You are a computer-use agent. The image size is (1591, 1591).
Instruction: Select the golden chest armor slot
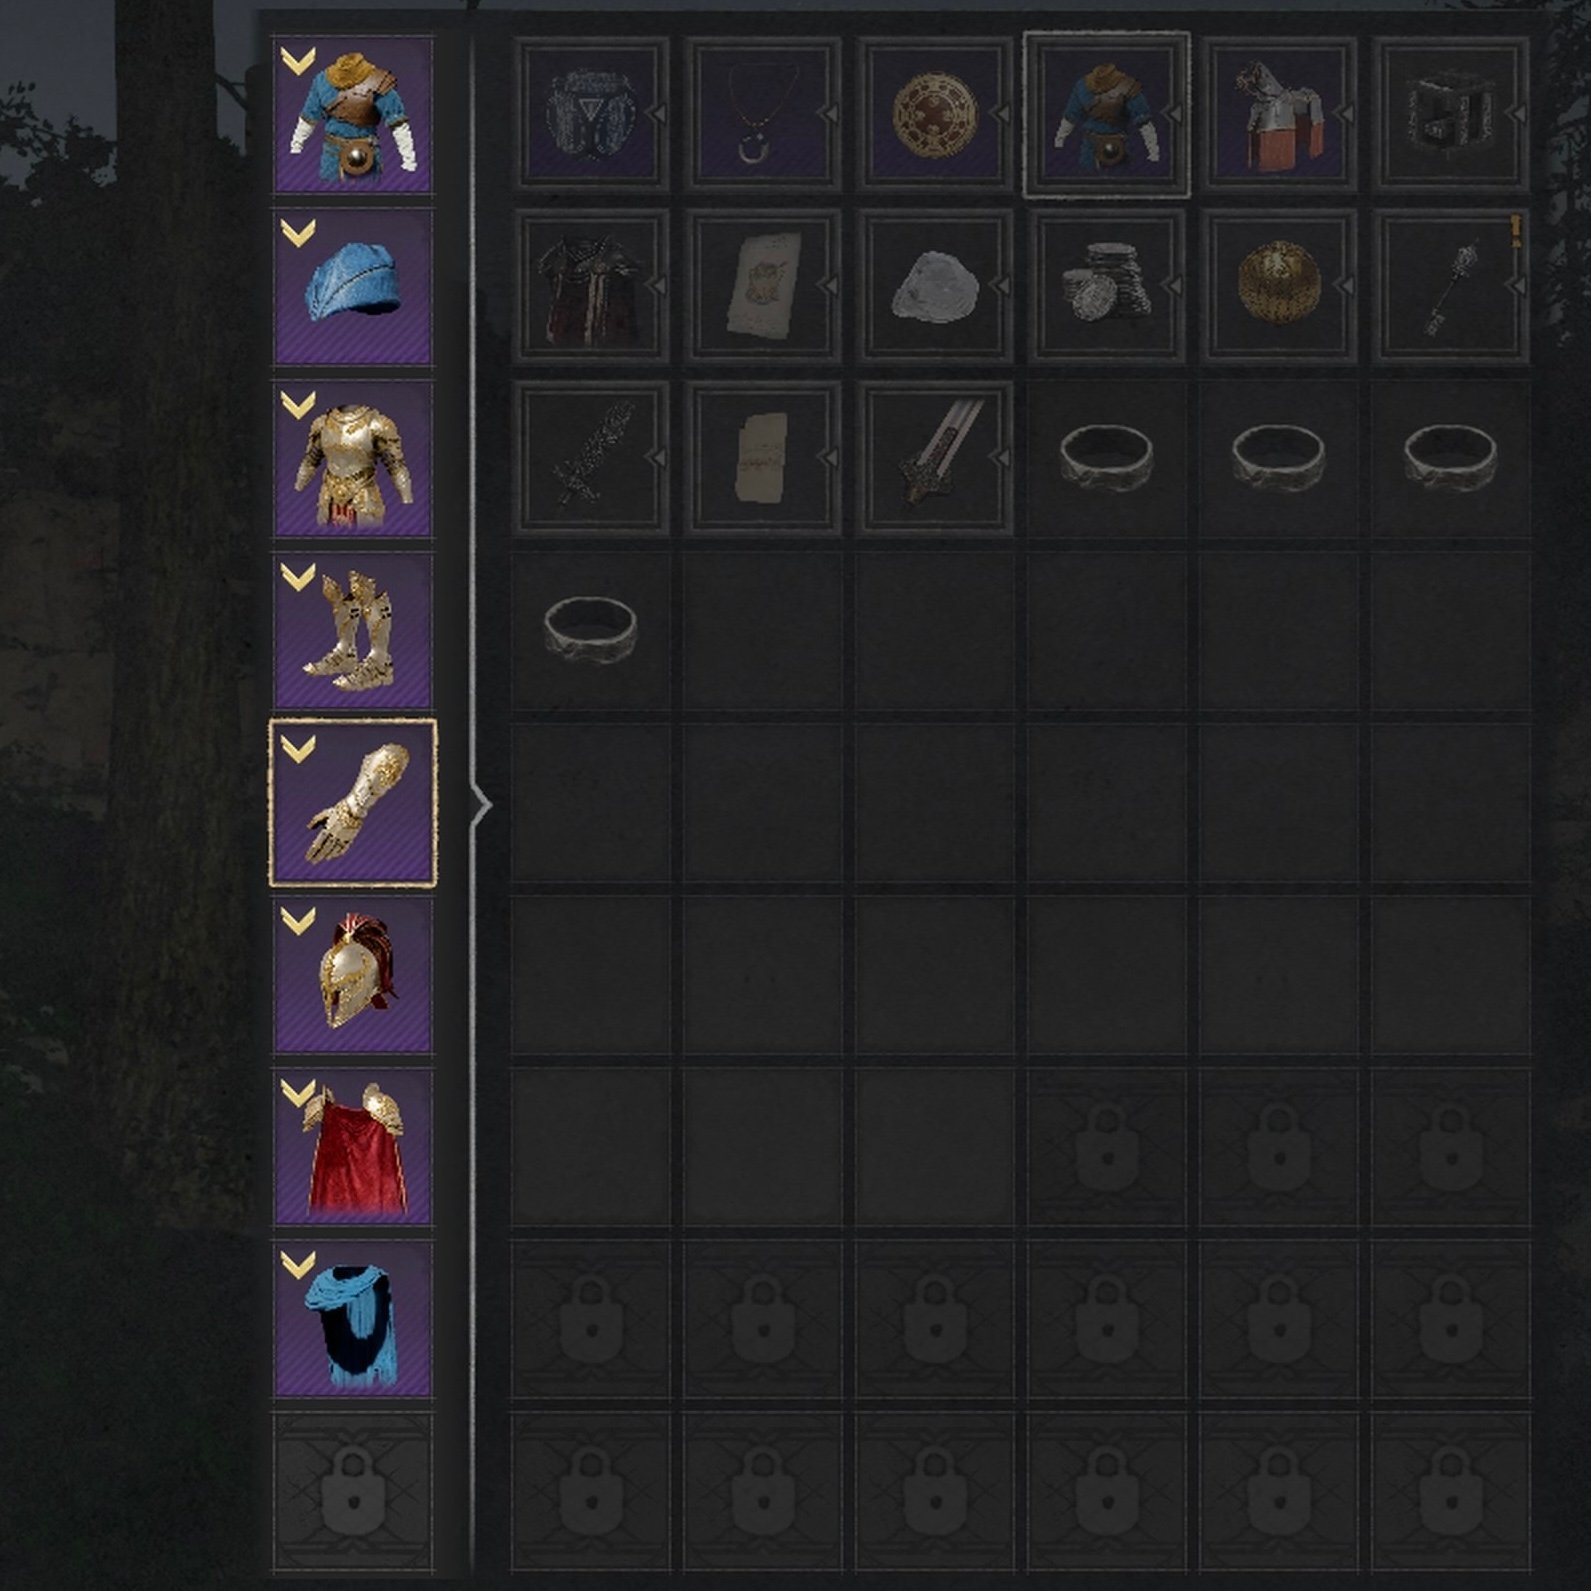click(x=353, y=458)
